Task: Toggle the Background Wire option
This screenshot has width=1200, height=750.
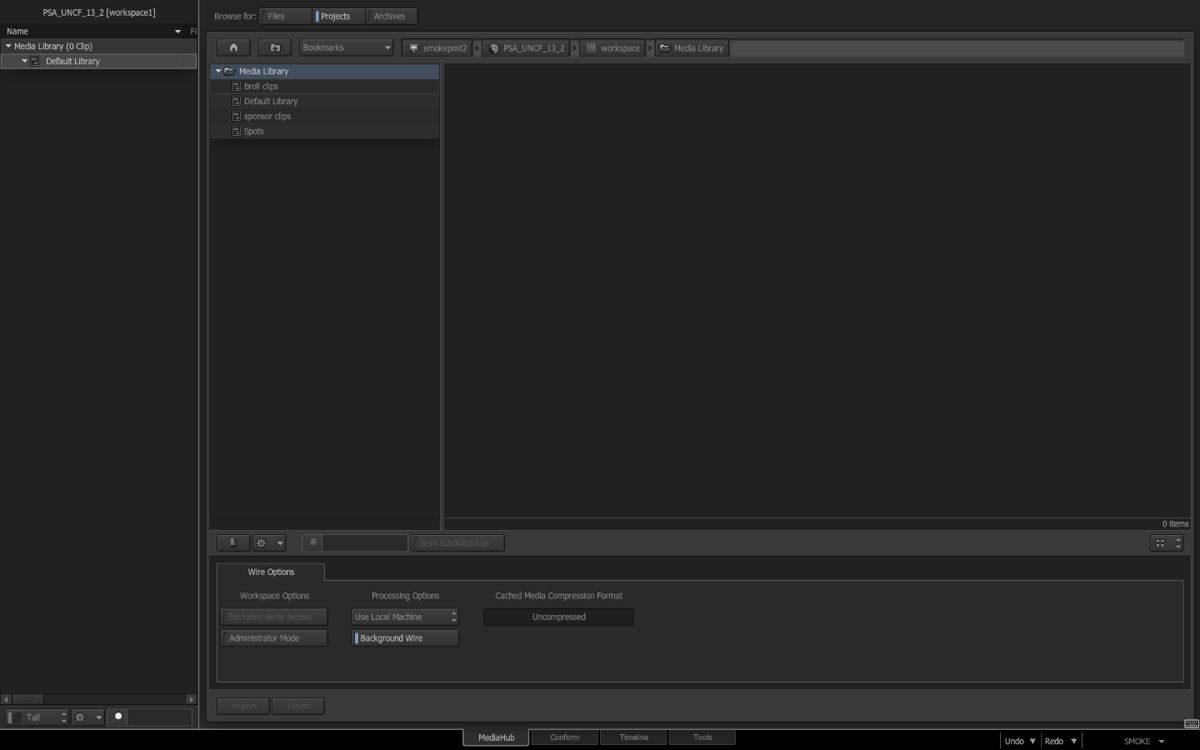Action: click(405, 638)
